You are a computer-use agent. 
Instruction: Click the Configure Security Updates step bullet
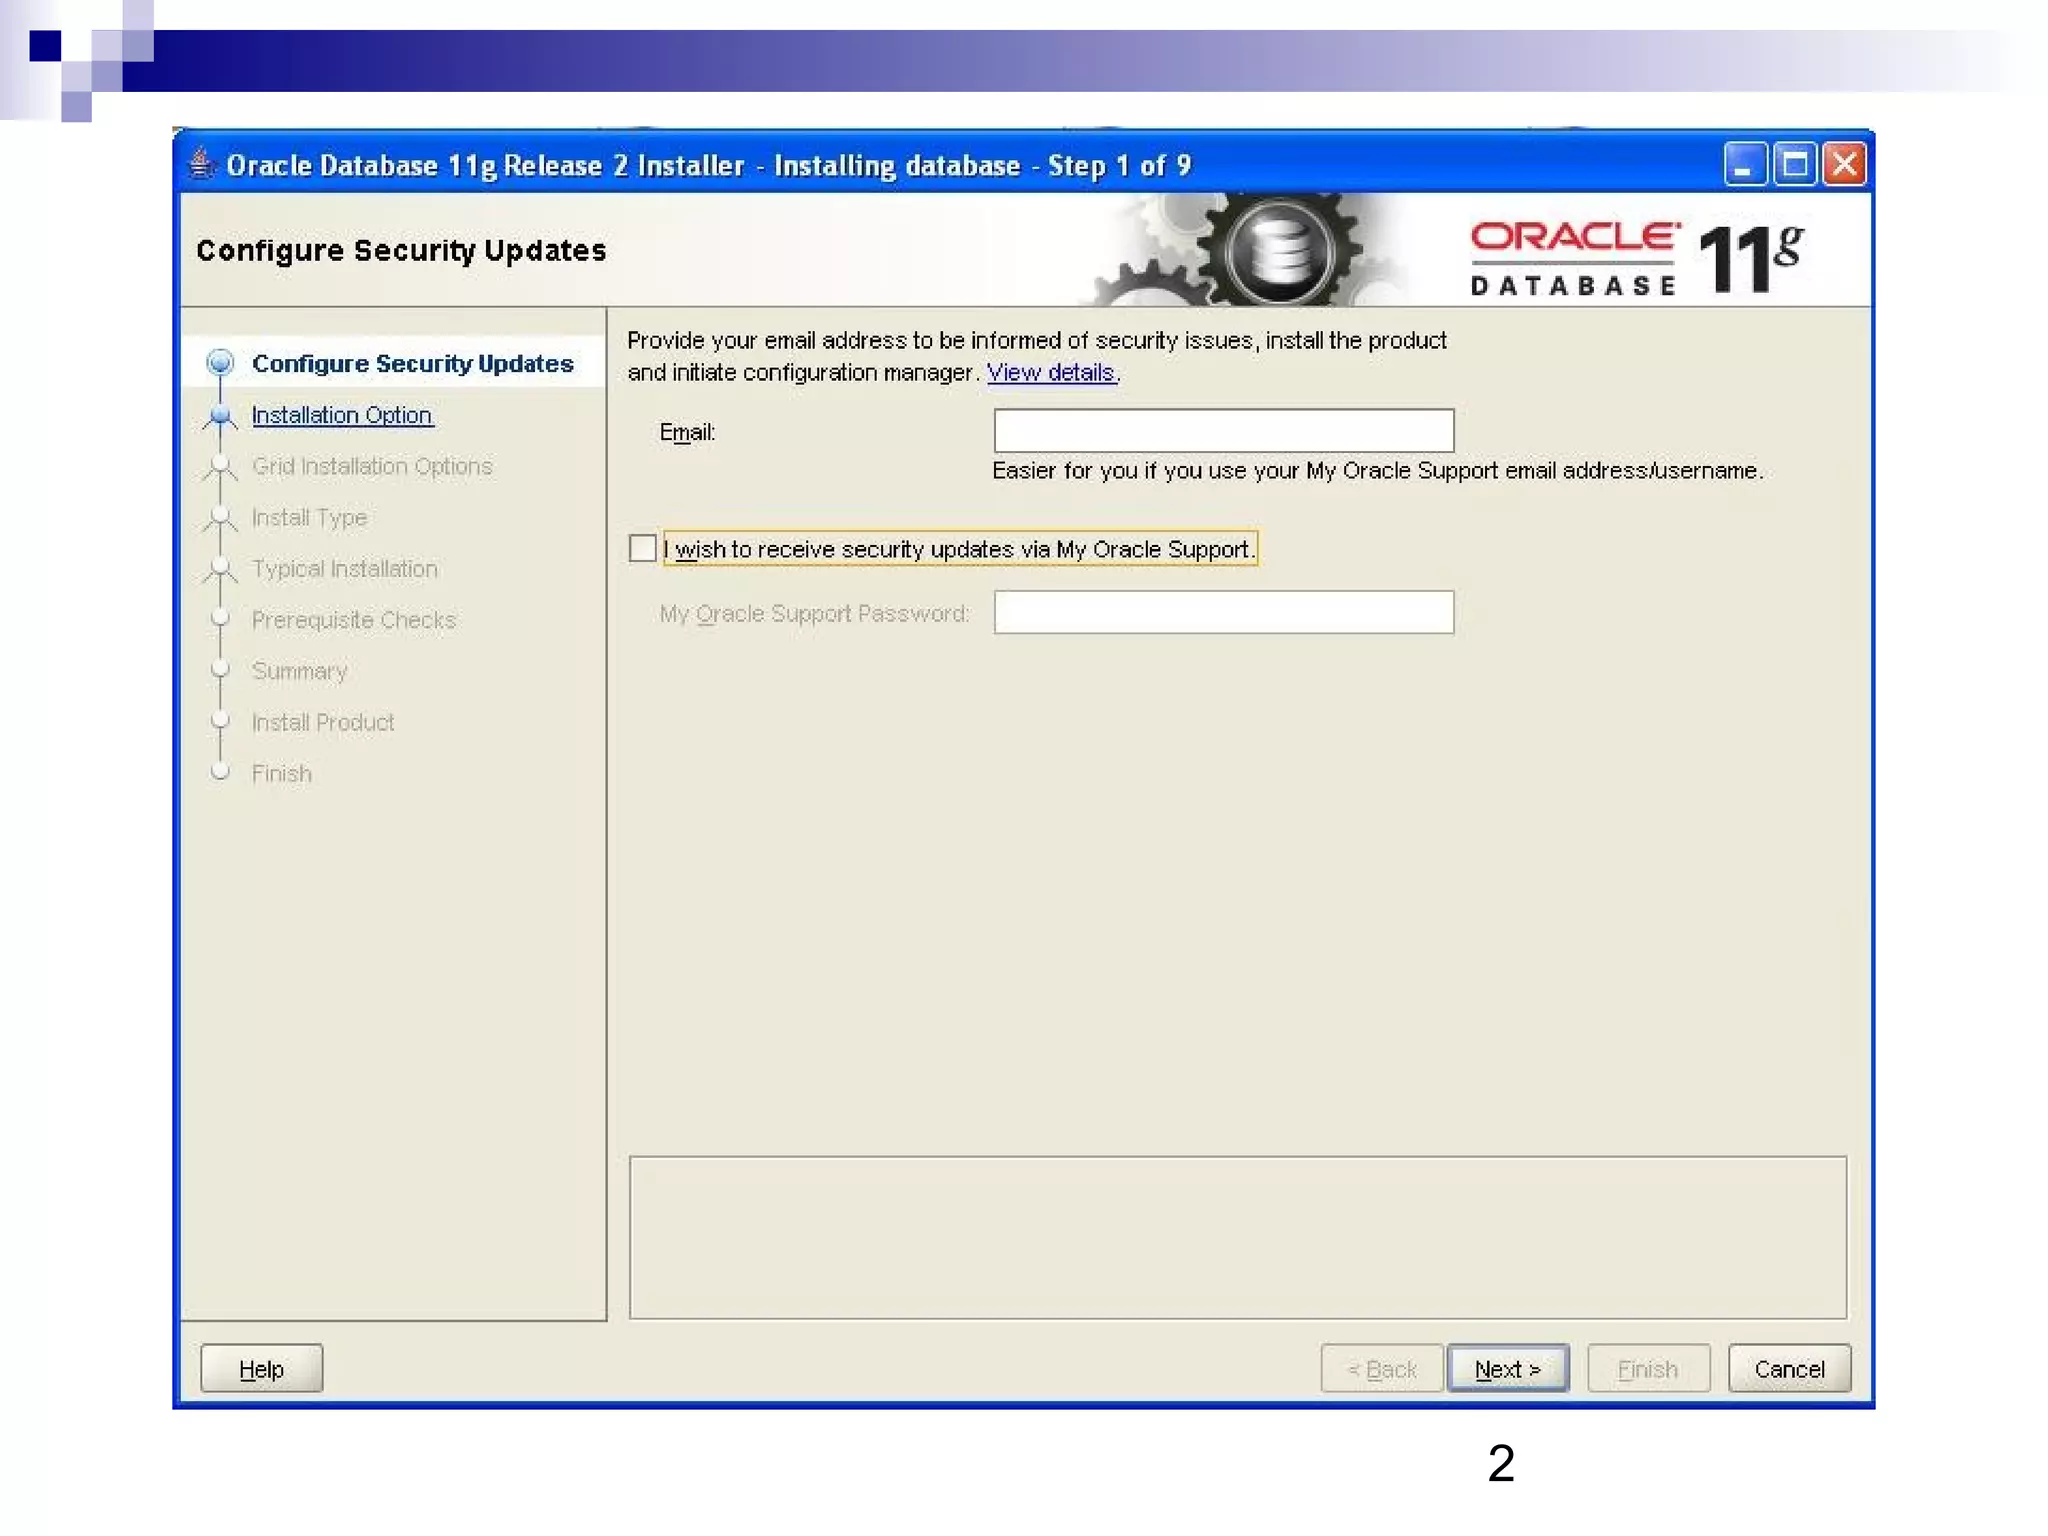(x=220, y=362)
